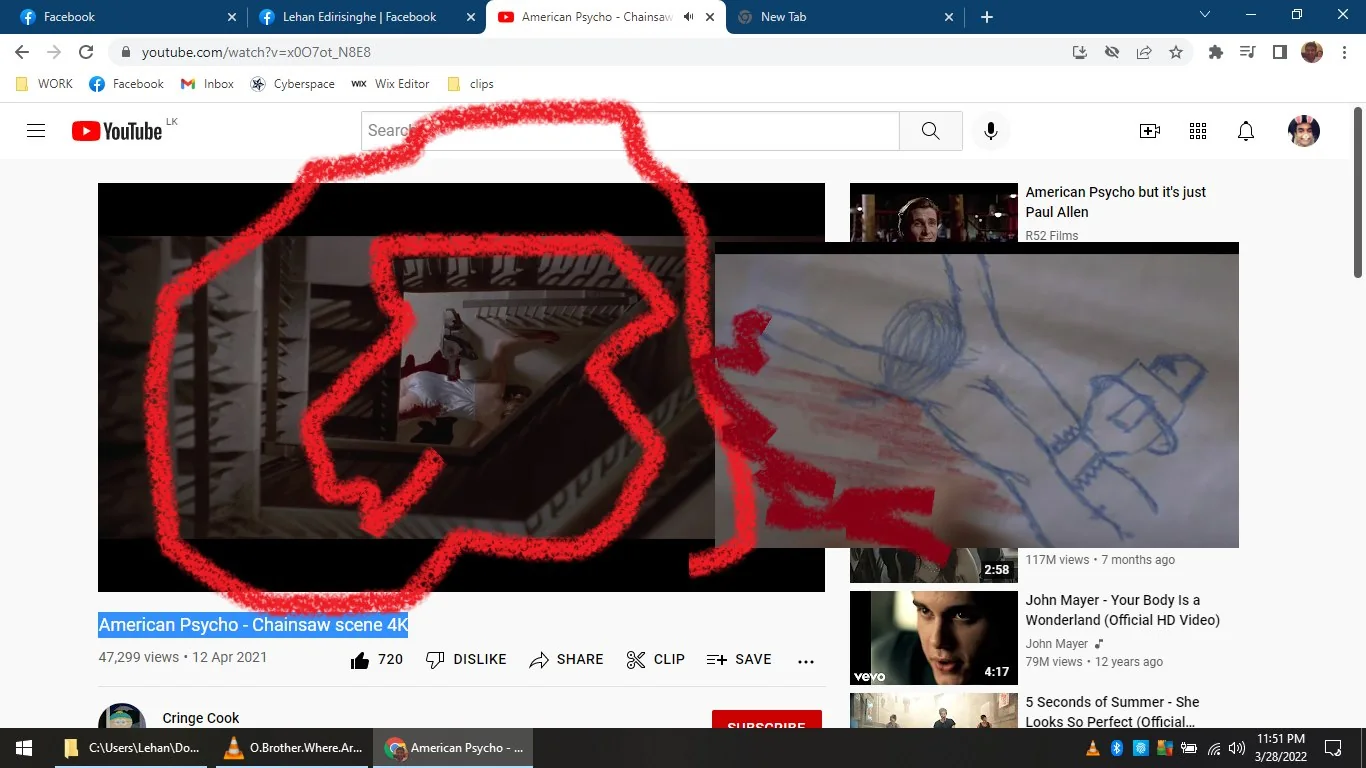Click the install app icon in address bar
Viewport: 1366px width, 768px height.
[x=1080, y=52]
